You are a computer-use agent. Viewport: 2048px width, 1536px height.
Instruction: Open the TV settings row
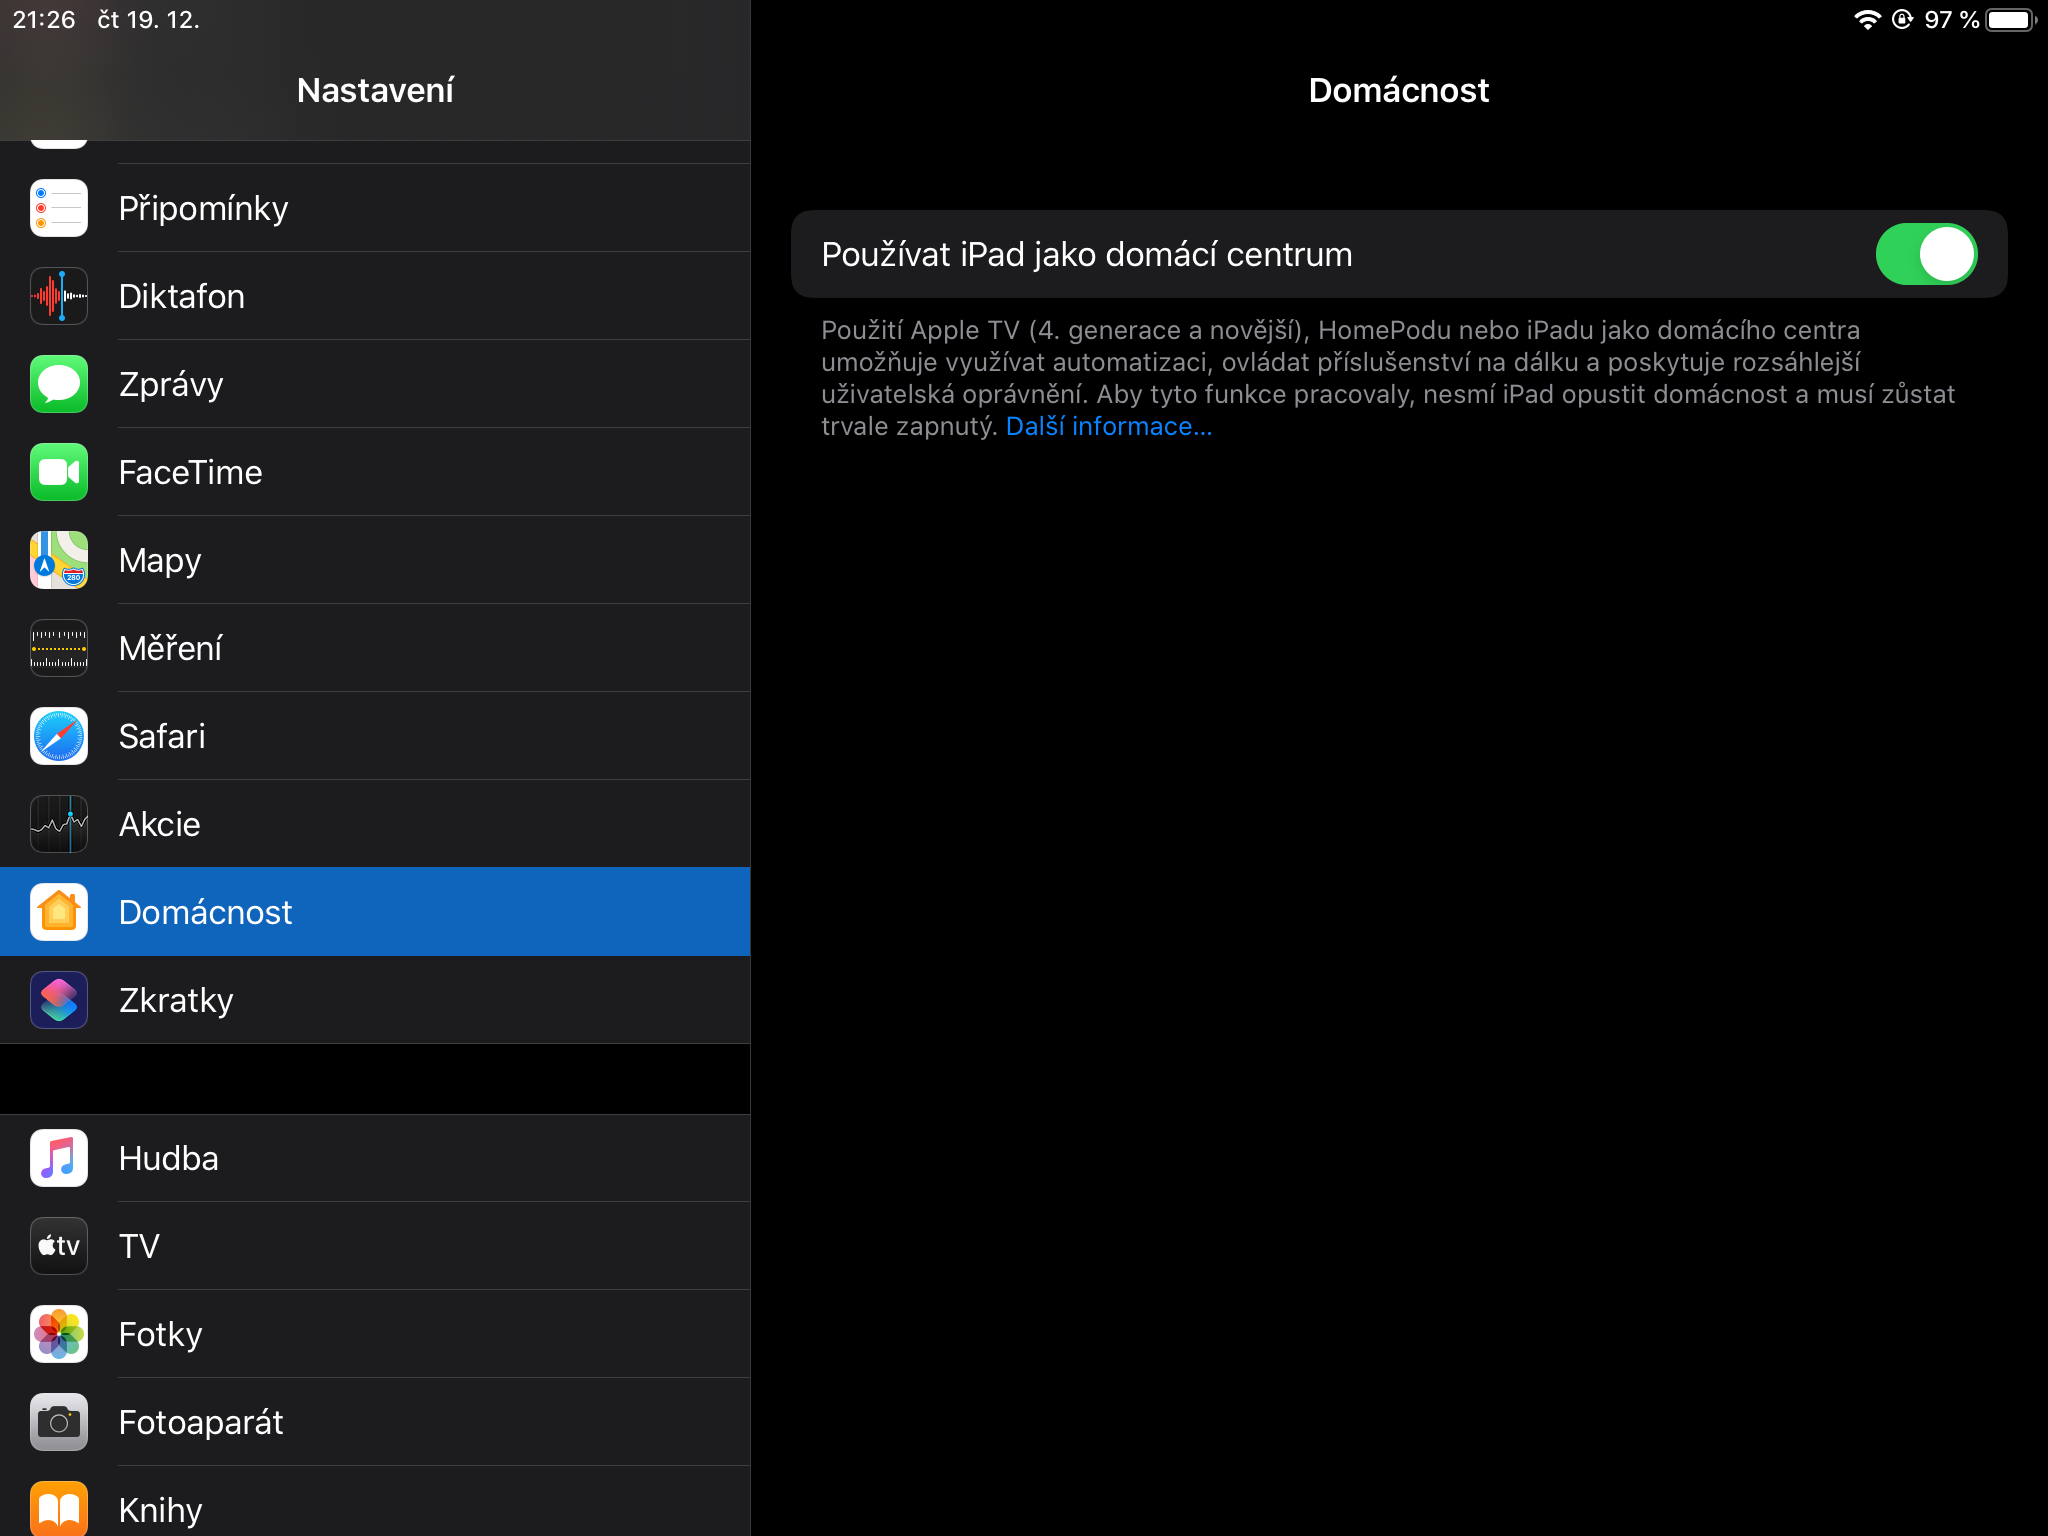[x=375, y=1246]
